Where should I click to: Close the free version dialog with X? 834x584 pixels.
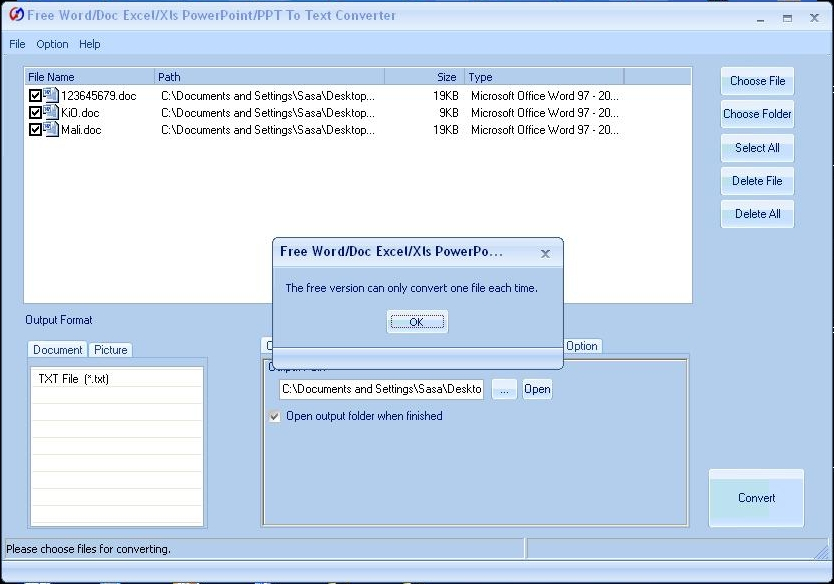[x=545, y=254]
